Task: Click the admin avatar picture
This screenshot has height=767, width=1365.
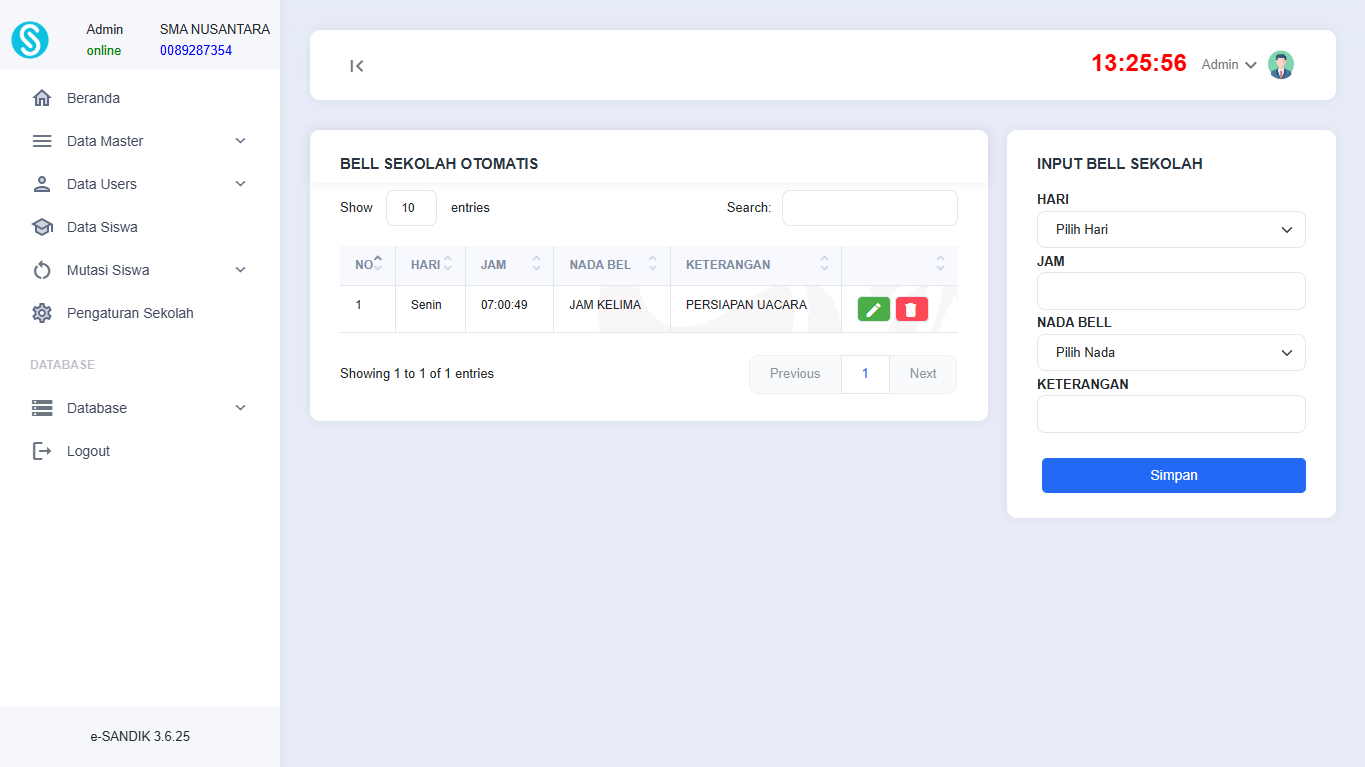Action: tap(1280, 65)
